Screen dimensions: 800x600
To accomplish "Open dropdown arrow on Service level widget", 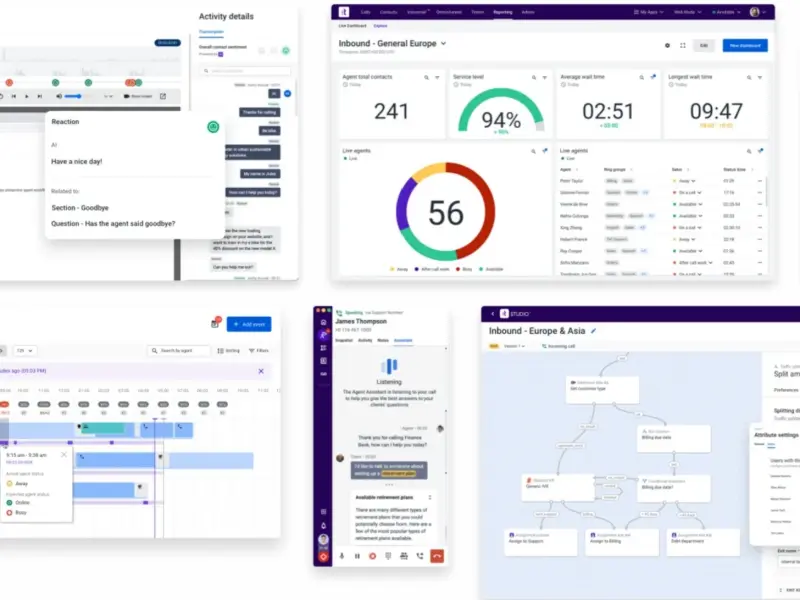I will coord(545,78).
